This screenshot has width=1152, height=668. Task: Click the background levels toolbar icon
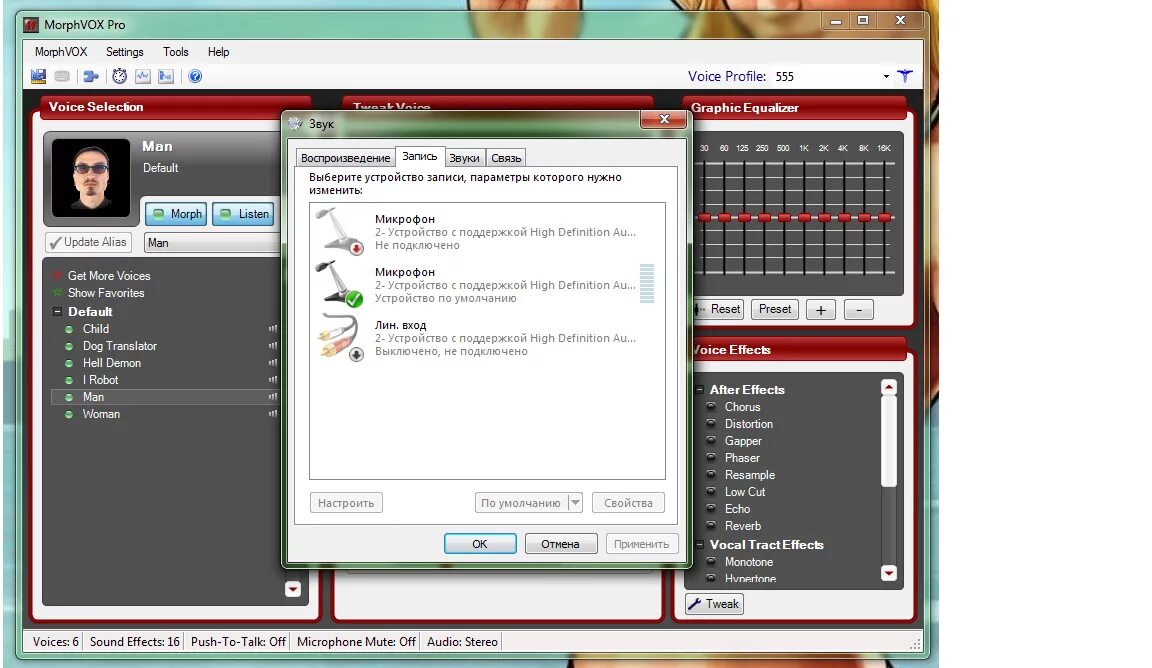point(166,76)
